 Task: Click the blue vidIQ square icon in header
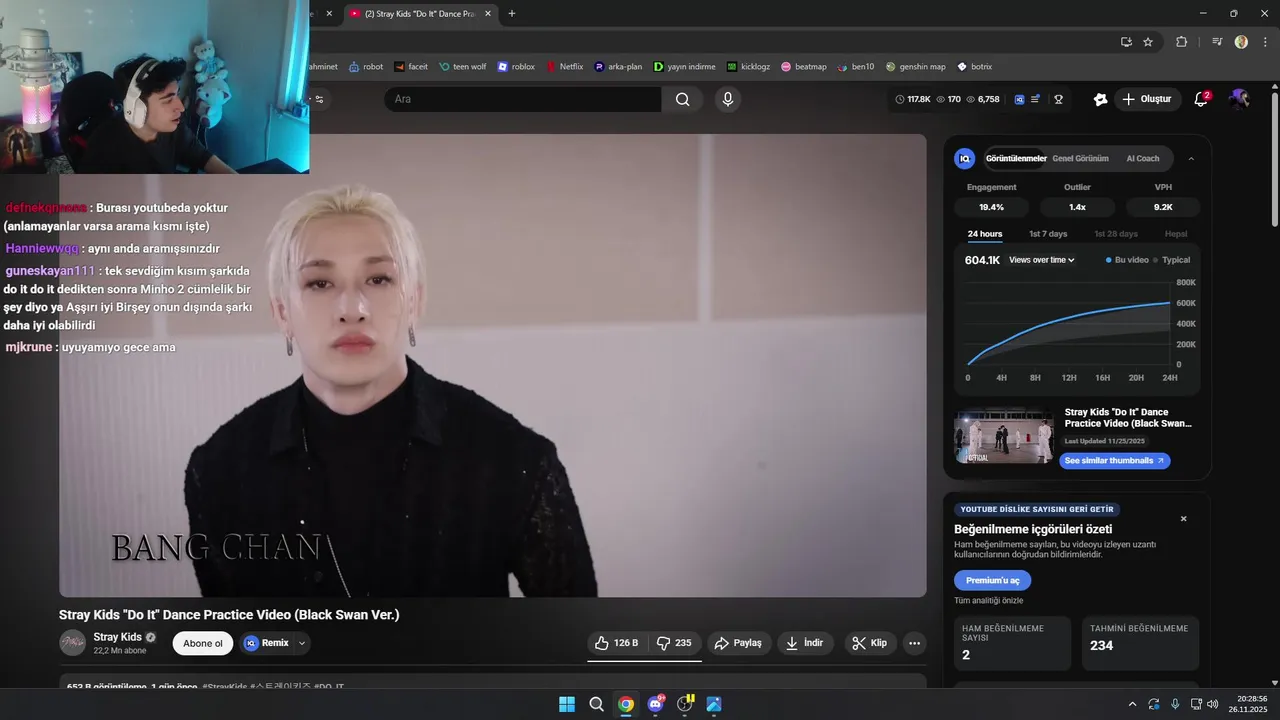coord(1019,99)
